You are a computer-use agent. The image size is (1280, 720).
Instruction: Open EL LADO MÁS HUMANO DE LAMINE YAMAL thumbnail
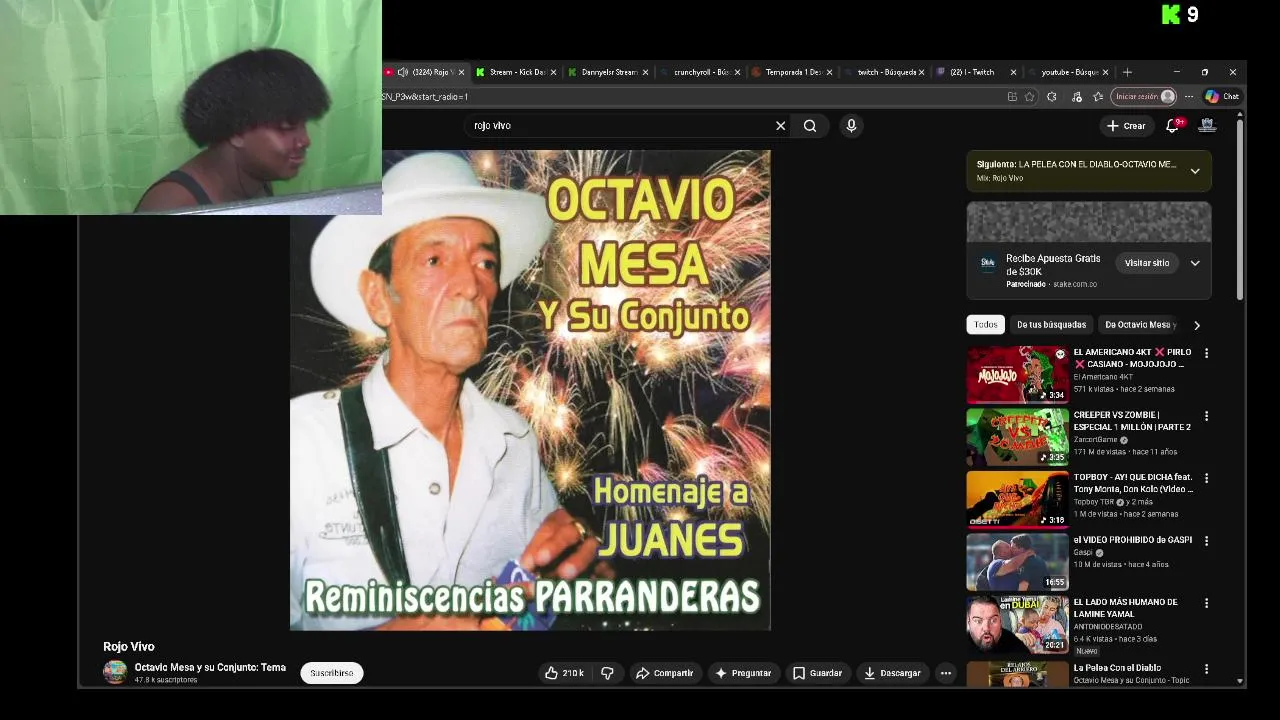(x=1017, y=625)
